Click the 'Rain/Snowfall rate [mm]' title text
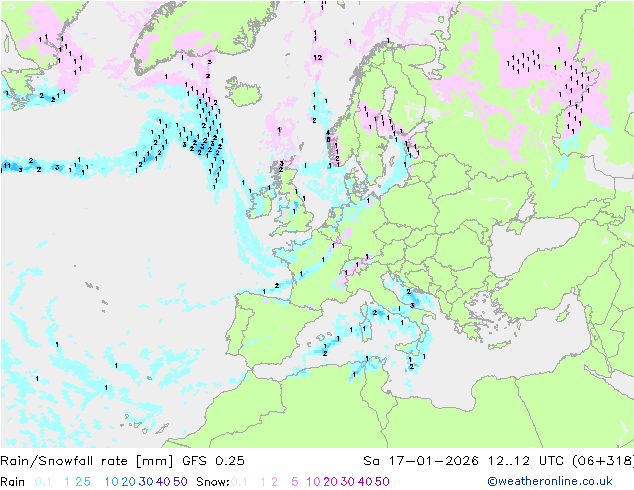 tap(87, 461)
